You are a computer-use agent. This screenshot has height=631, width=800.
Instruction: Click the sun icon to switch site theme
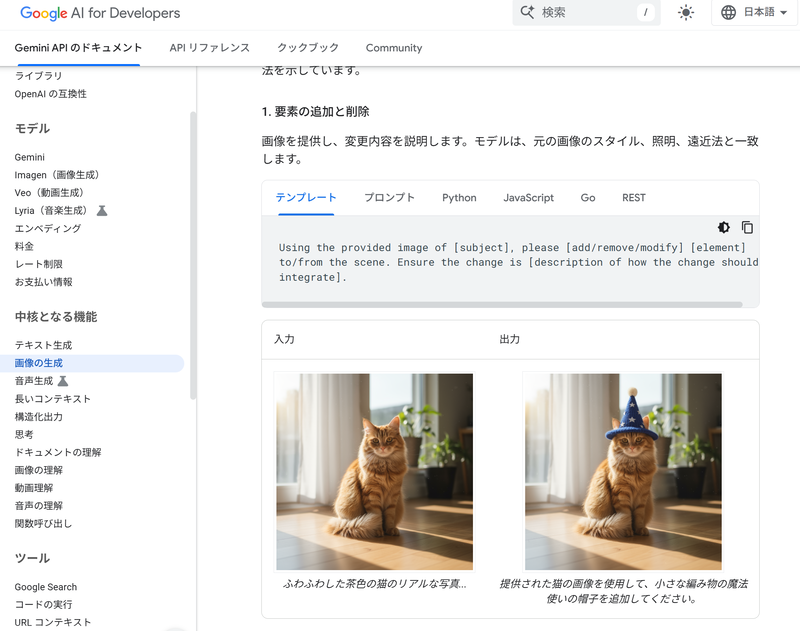[686, 13]
